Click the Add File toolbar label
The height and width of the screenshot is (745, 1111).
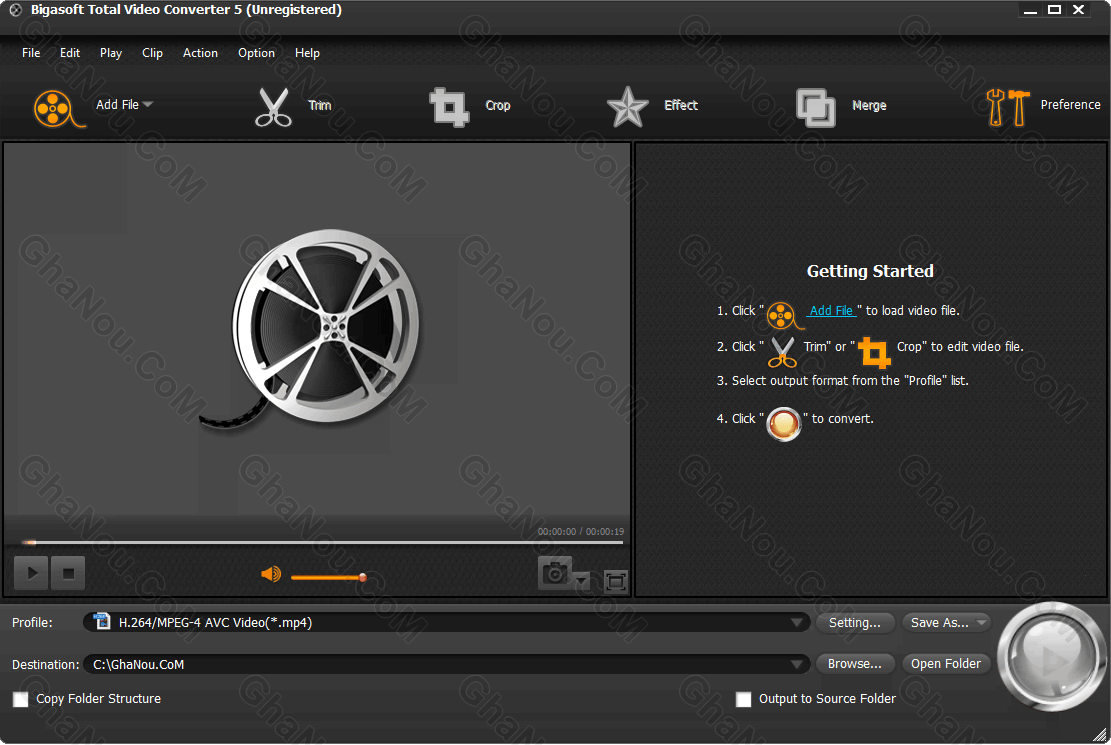[x=118, y=104]
